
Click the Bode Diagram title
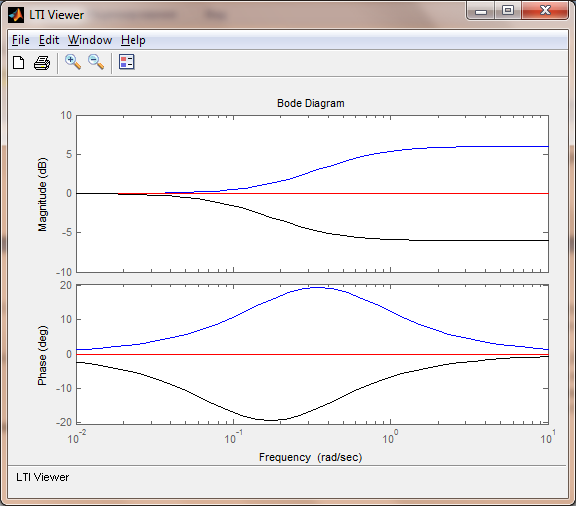point(311,103)
